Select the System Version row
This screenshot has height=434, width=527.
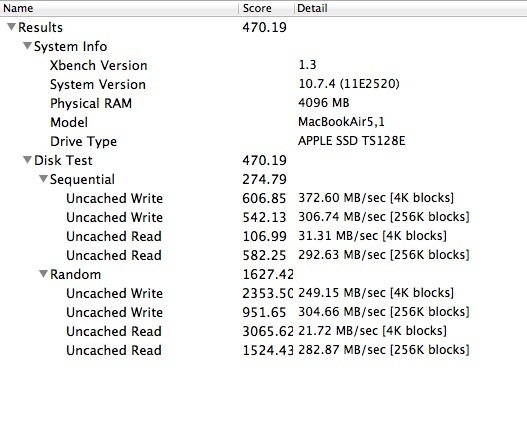tap(264, 84)
